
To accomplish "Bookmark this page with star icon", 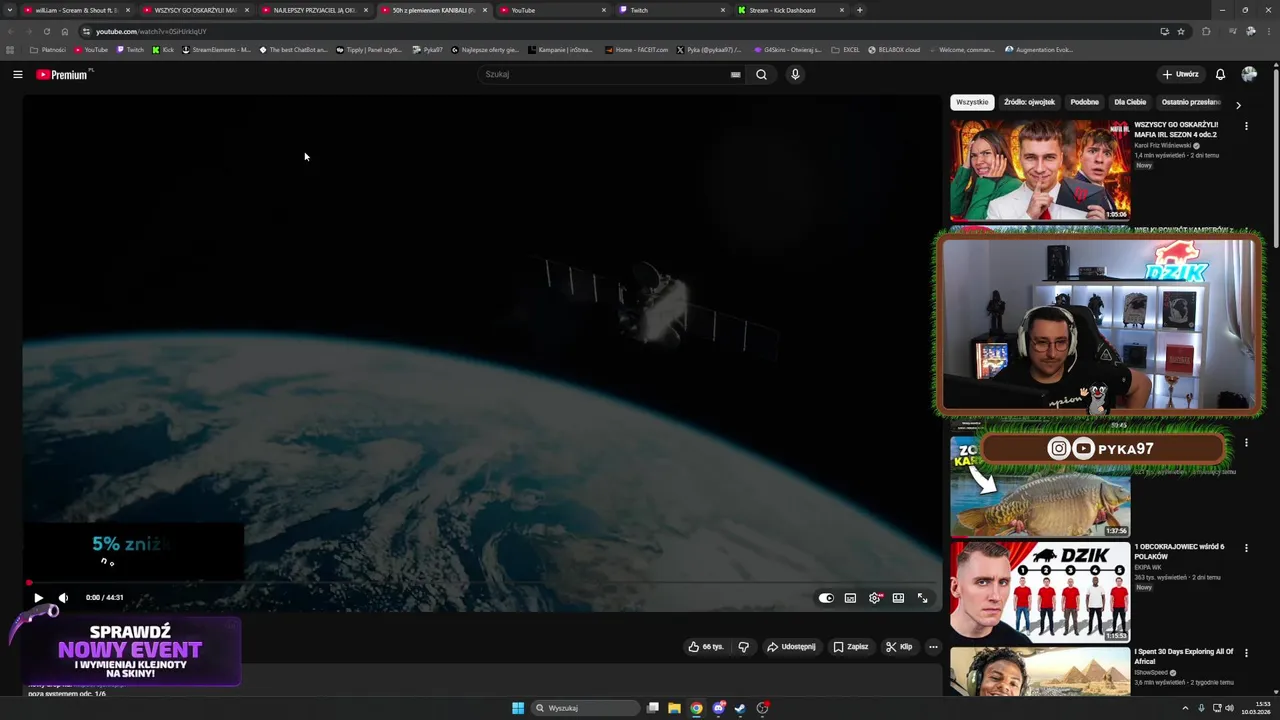I will (1181, 31).
